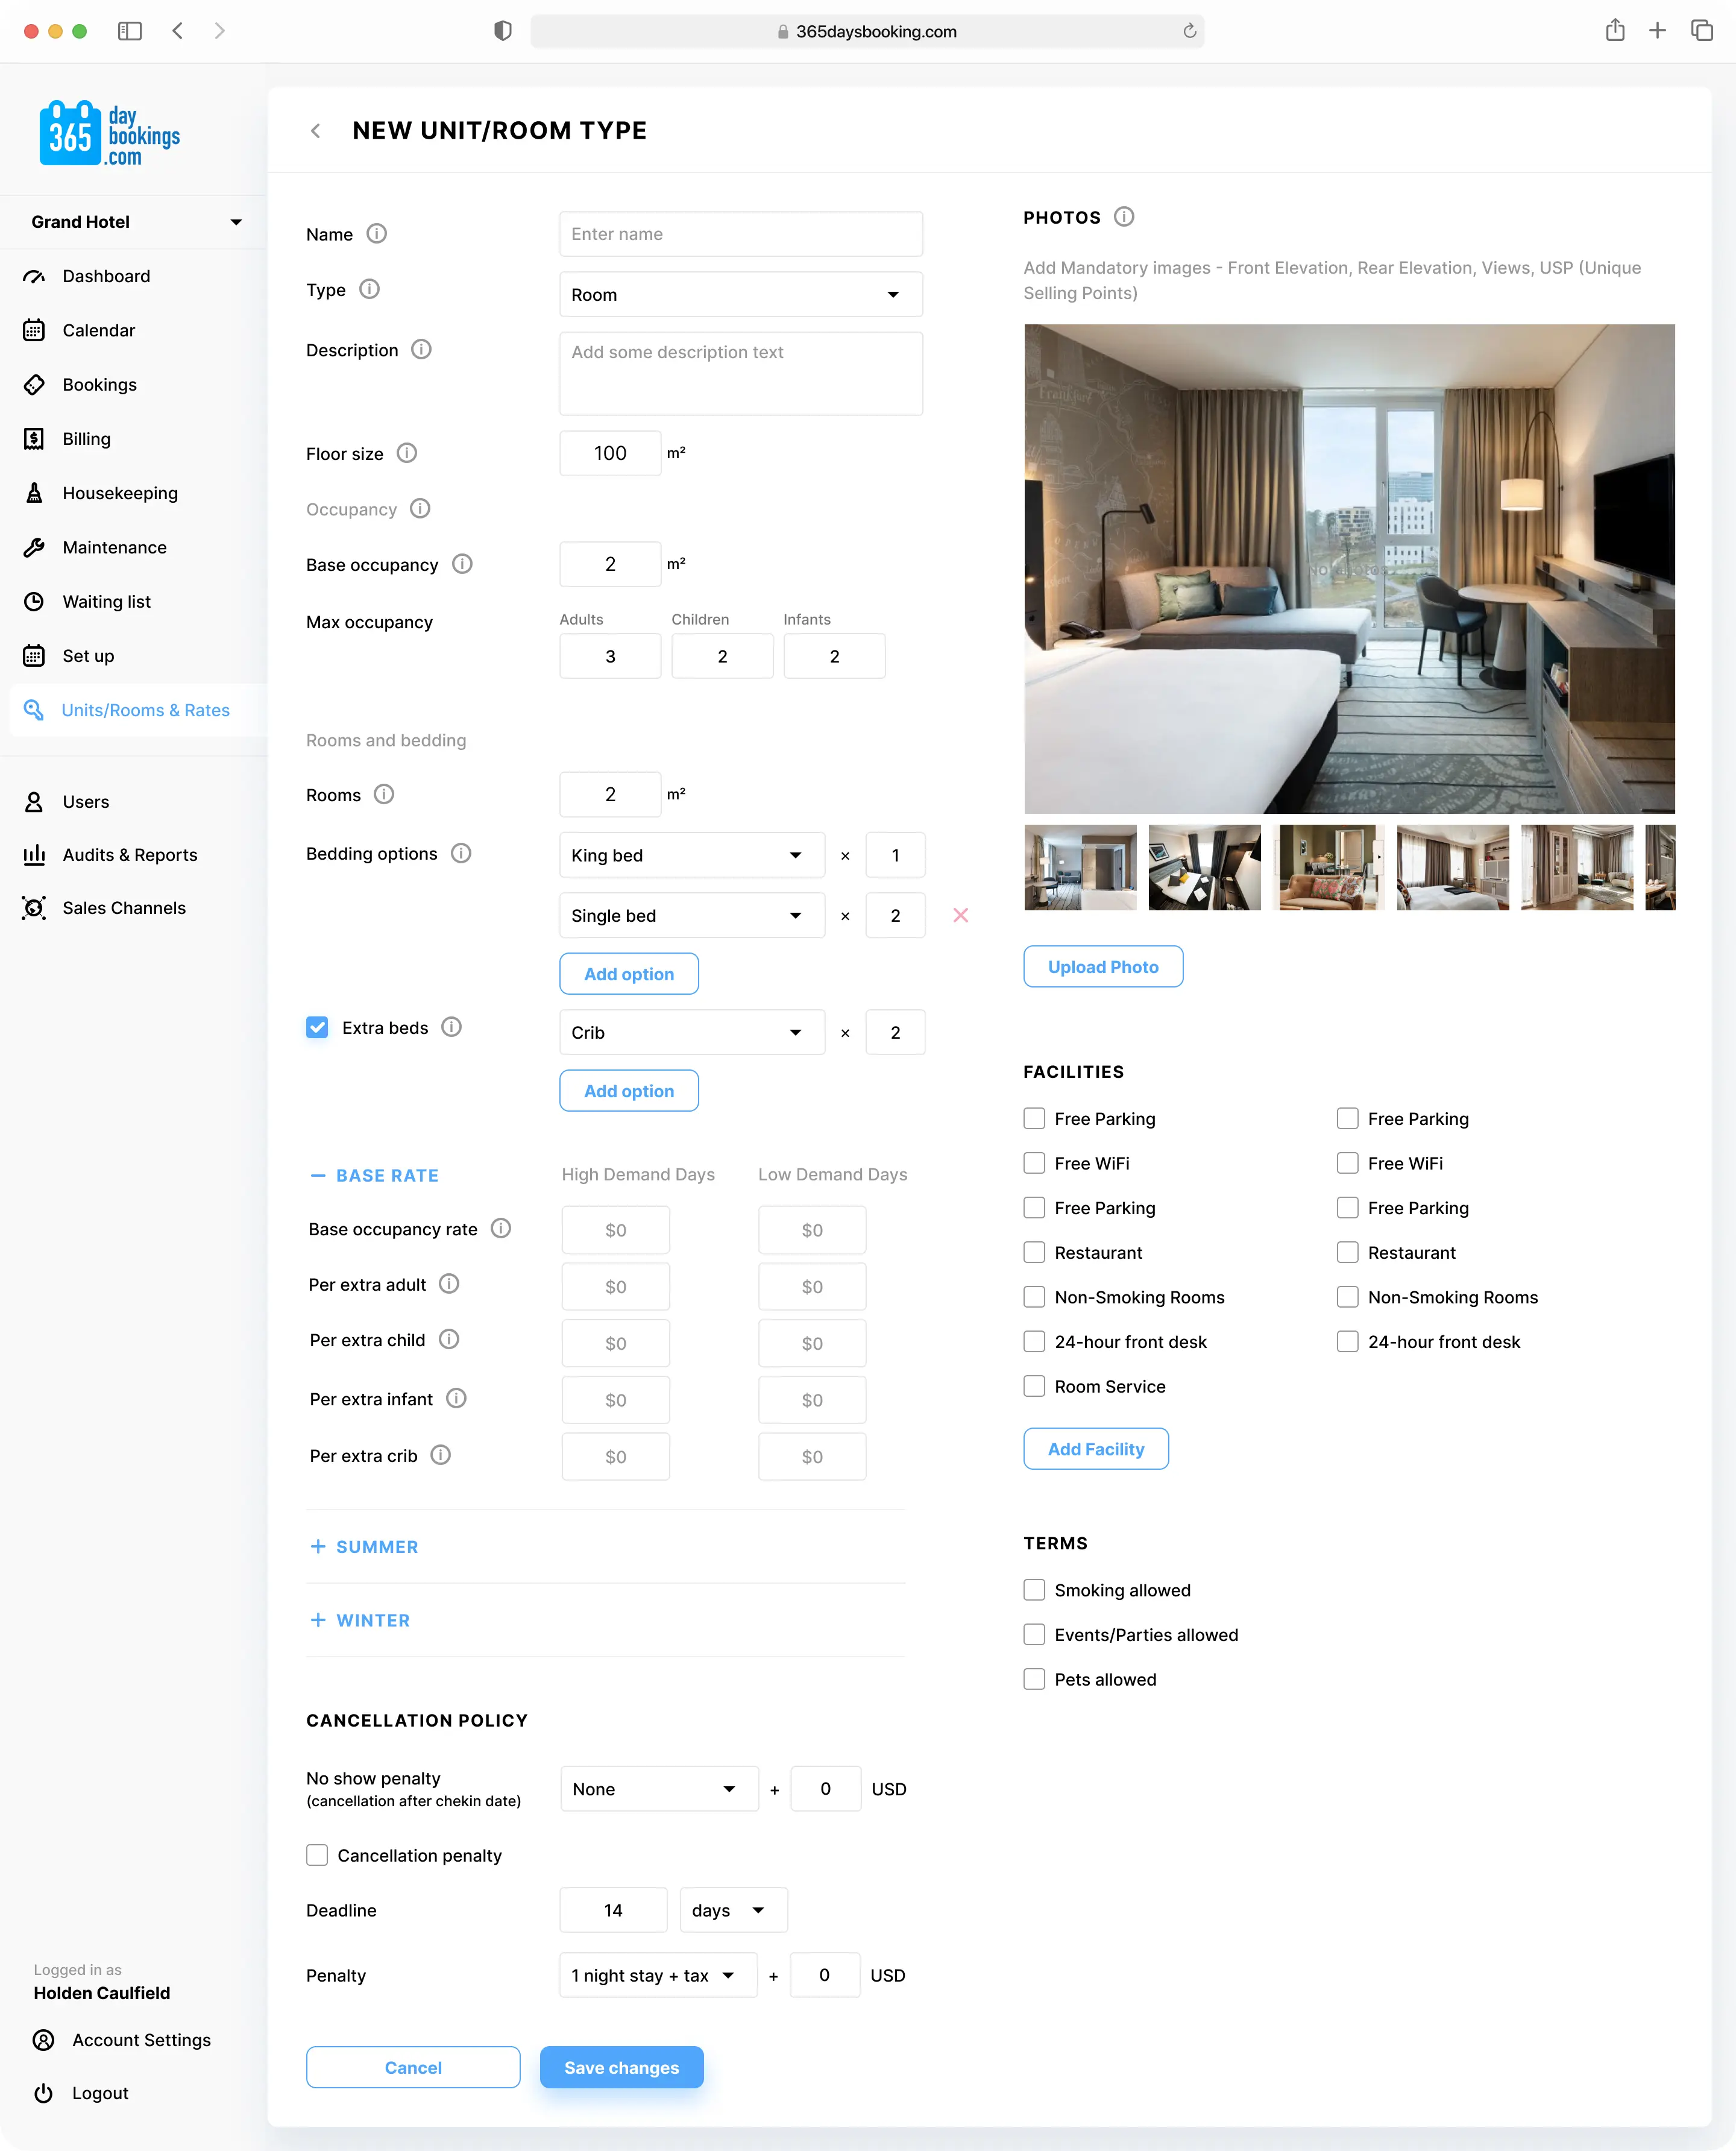1736x2151 pixels.
Task: Click the Per extra crib info icon
Action: point(440,1455)
